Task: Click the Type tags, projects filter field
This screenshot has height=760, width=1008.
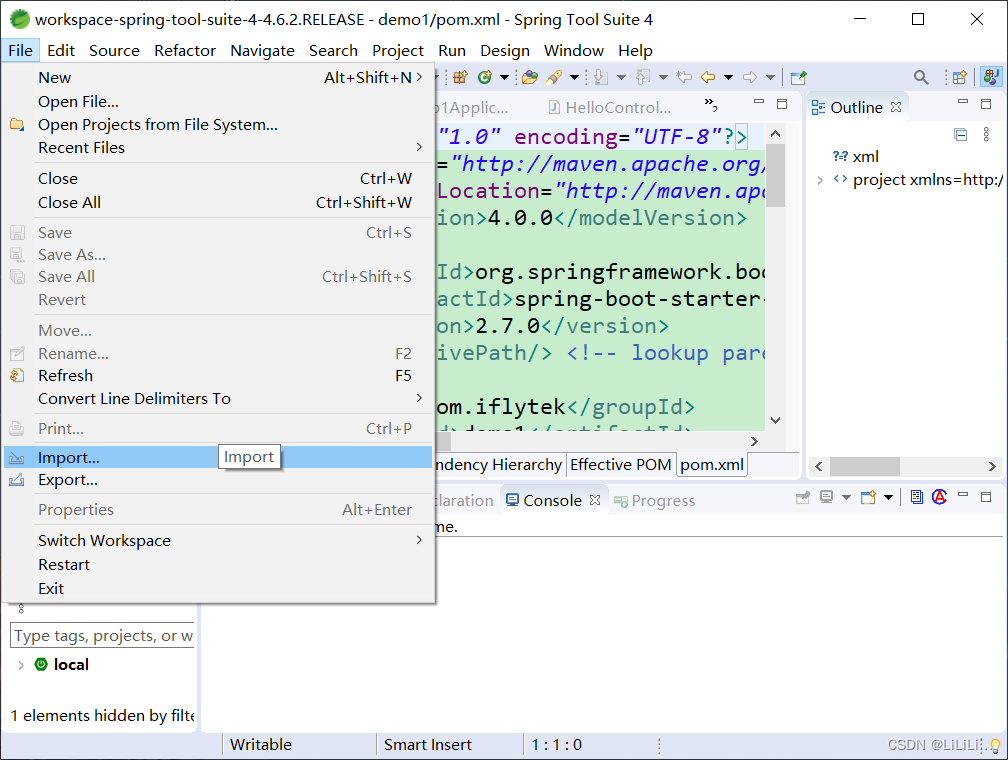Action: [x=103, y=635]
